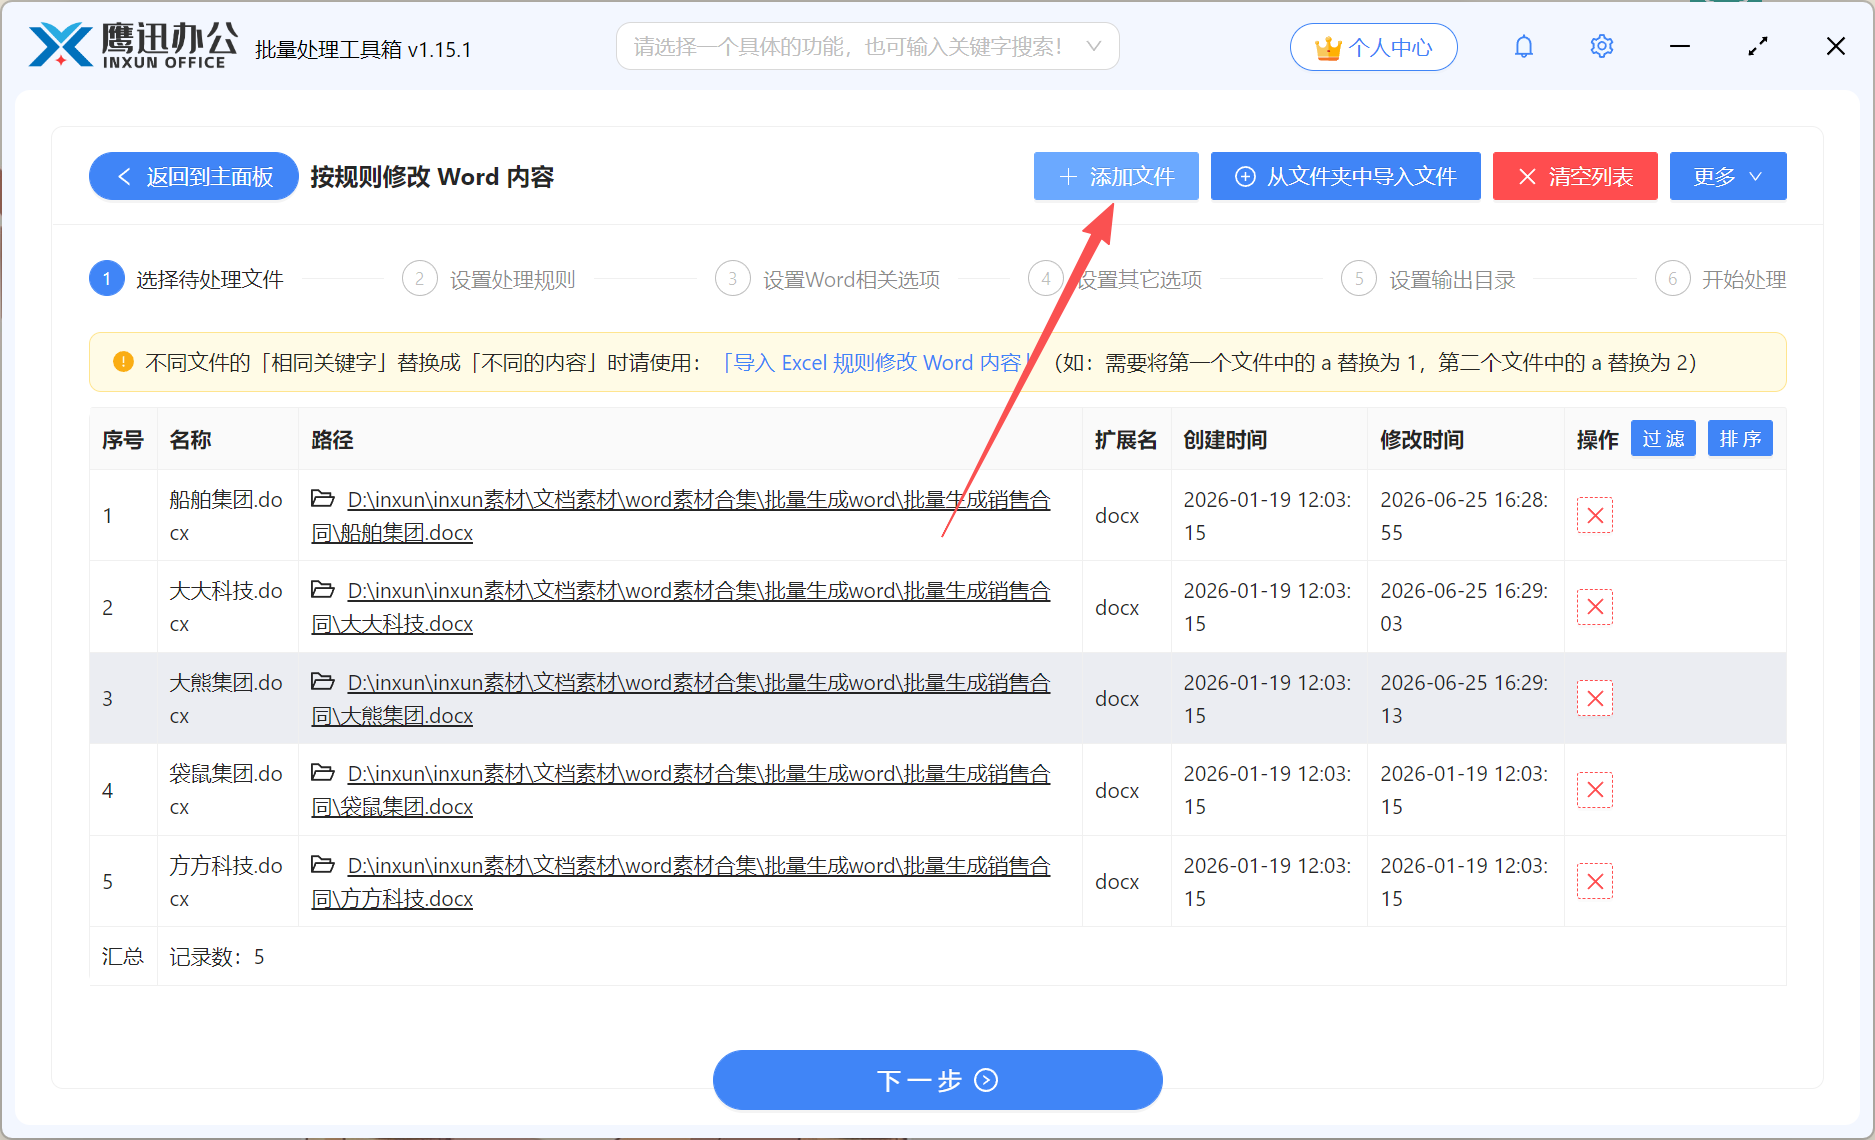Return to main panel with 返回到主面板

194,176
